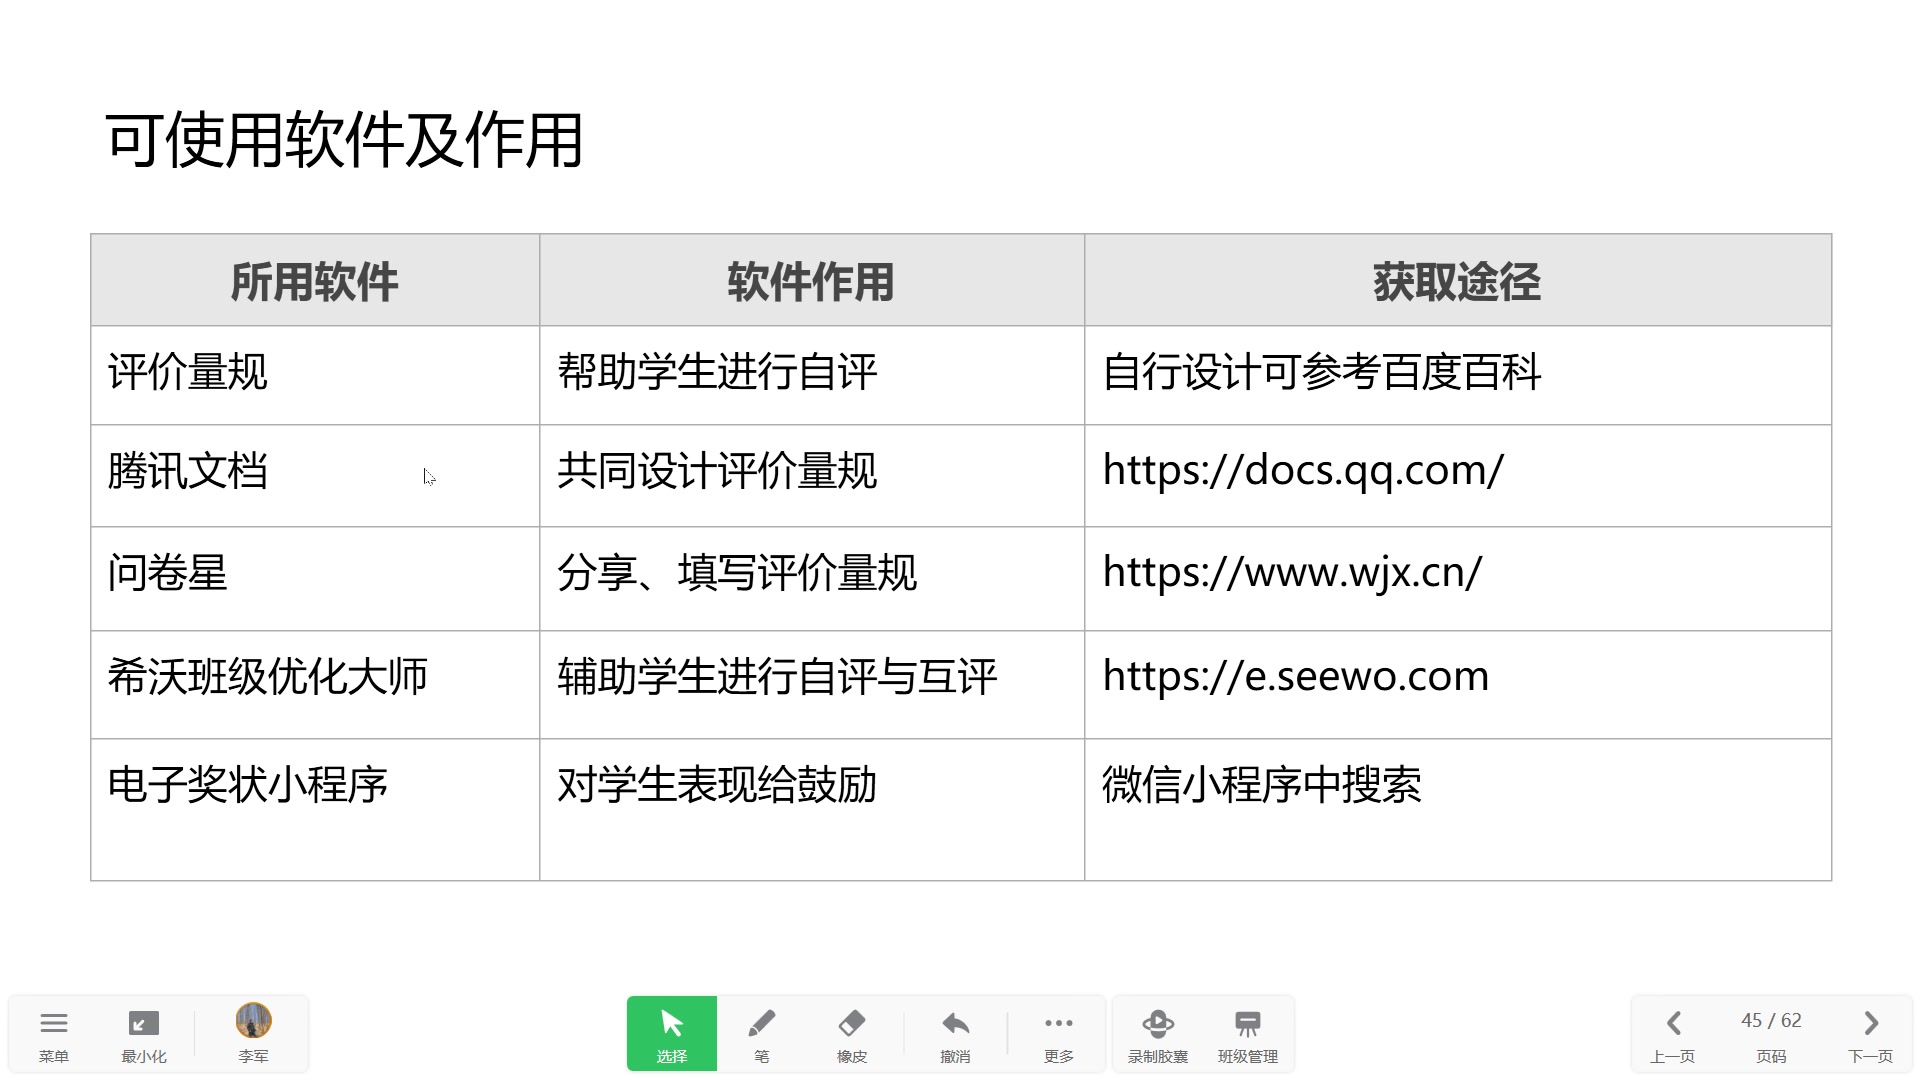Select the 获取途径 column header
This screenshot has width=1920, height=1080.
coord(1453,281)
